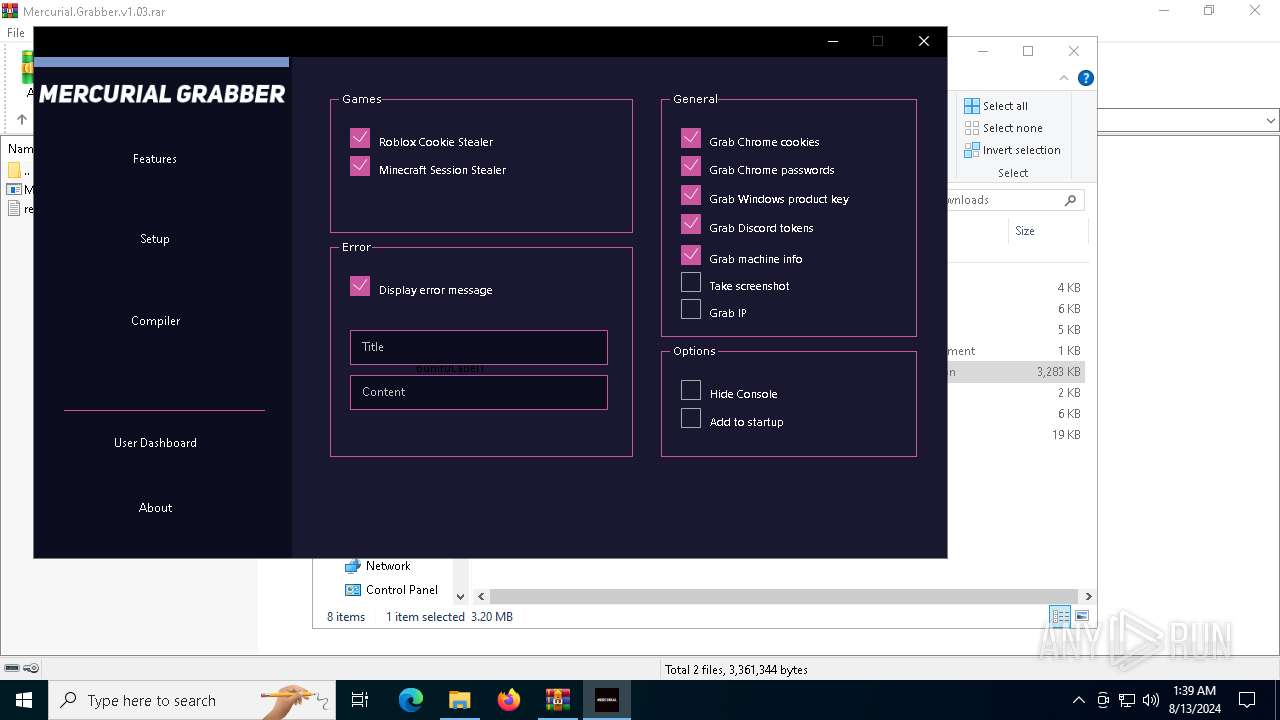Click the Invert selection icon in Explorer
The height and width of the screenshot is (720, 1280).
click(971, 150)
